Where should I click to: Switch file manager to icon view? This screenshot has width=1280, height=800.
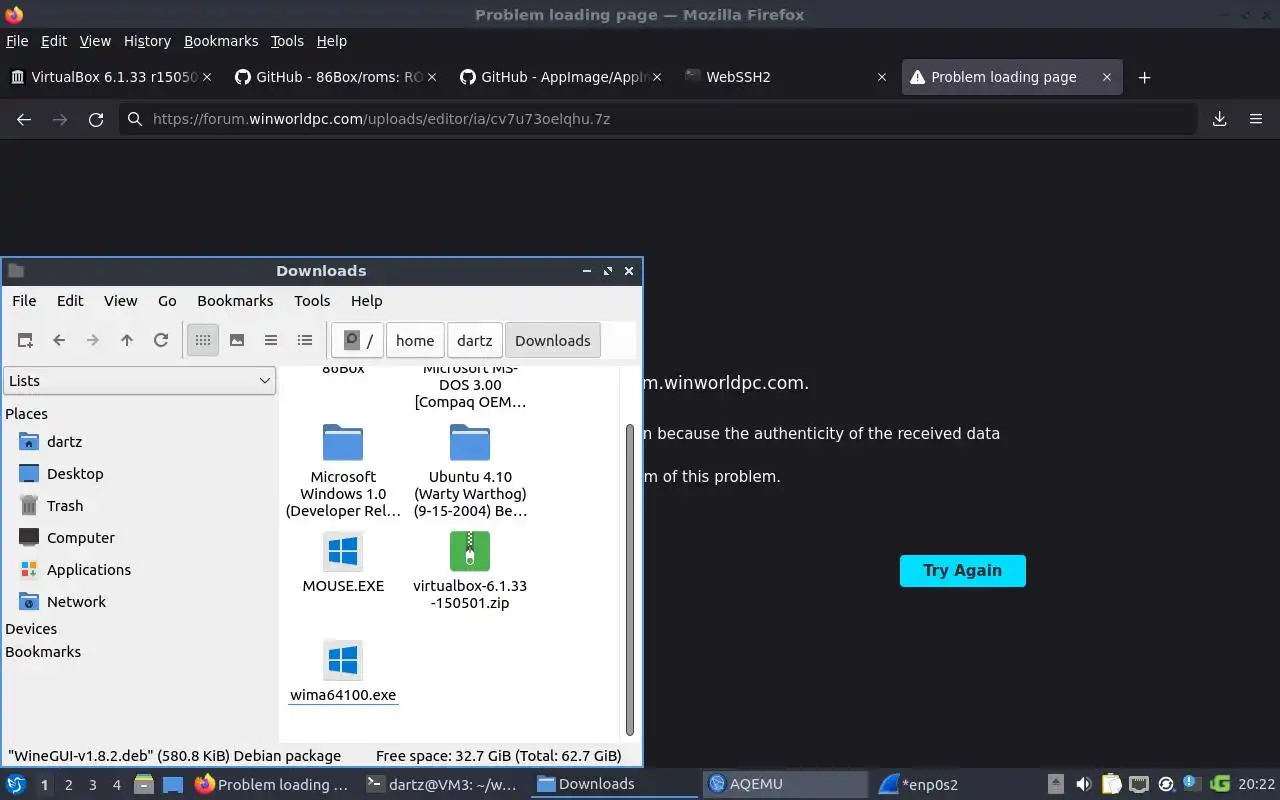point(203,340)
